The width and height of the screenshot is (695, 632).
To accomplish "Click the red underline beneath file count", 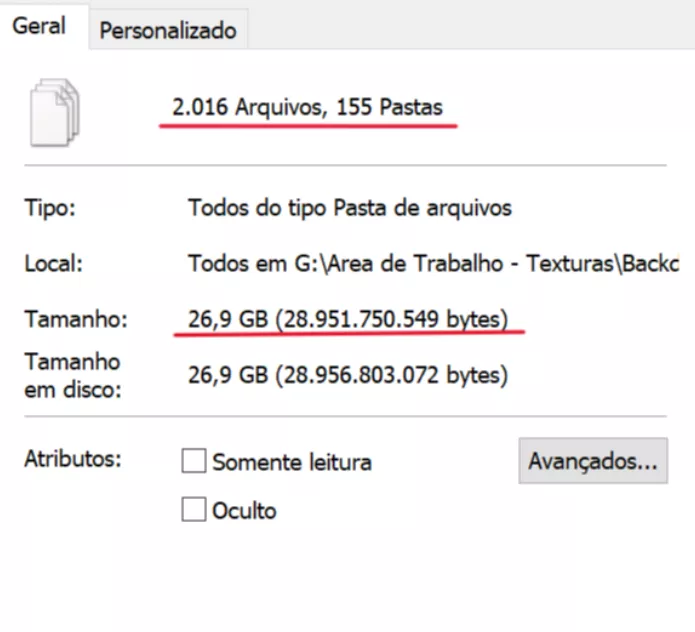I will coord(308,126).
